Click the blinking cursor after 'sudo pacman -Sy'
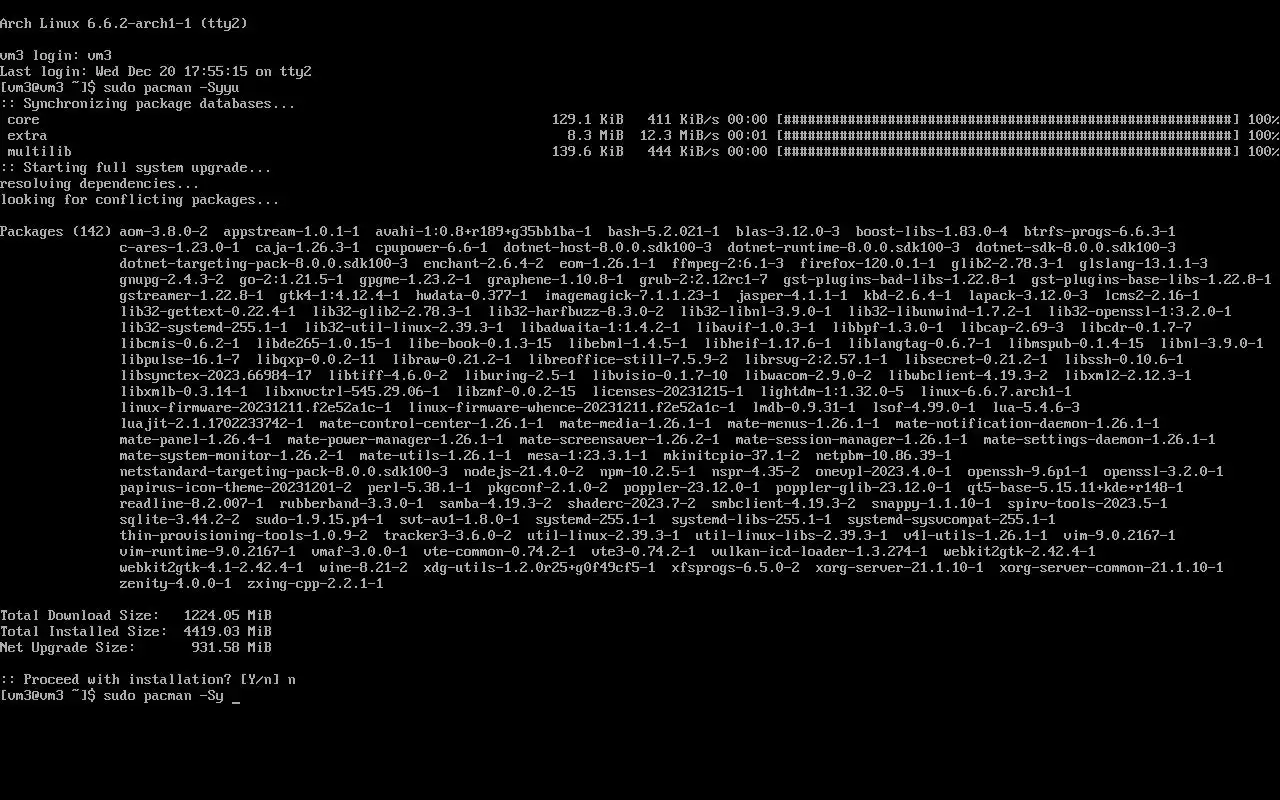The width and height of the screenshot is (1280, 800). click(x=236, y=696)
